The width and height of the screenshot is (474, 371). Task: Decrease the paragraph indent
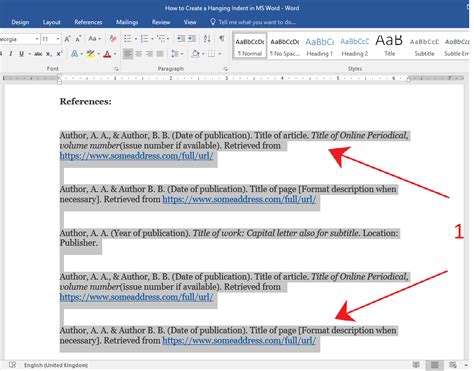[x=181, y=39]
